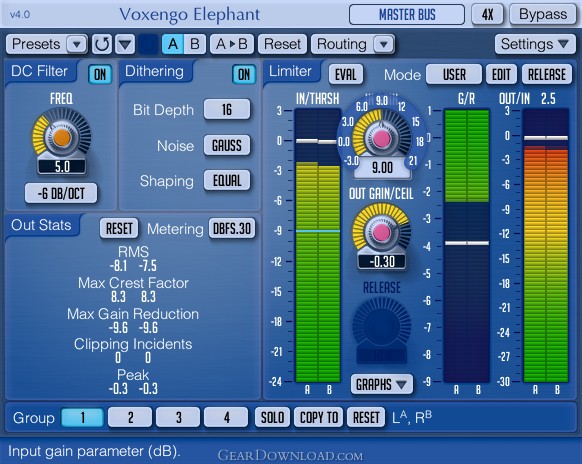Select channel Group 4

(x=226, y=418)
